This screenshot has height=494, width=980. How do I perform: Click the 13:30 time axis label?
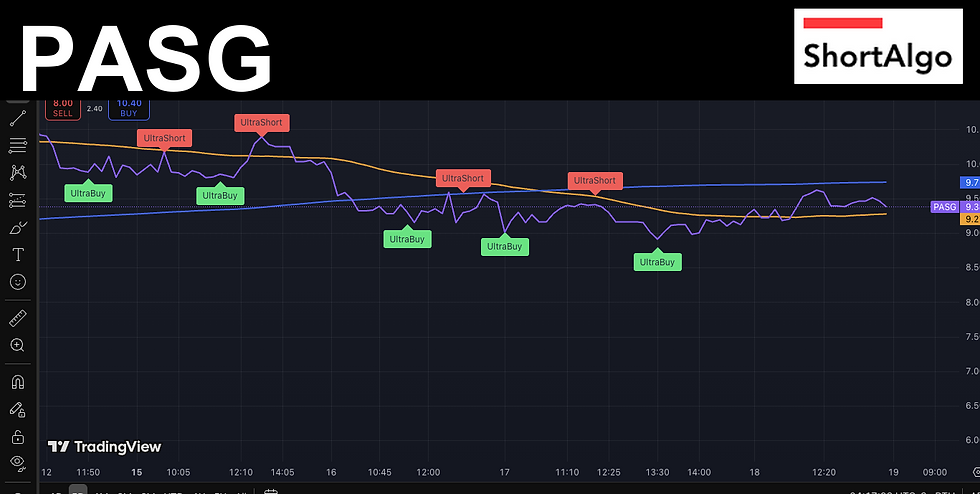tap(658, 472)
